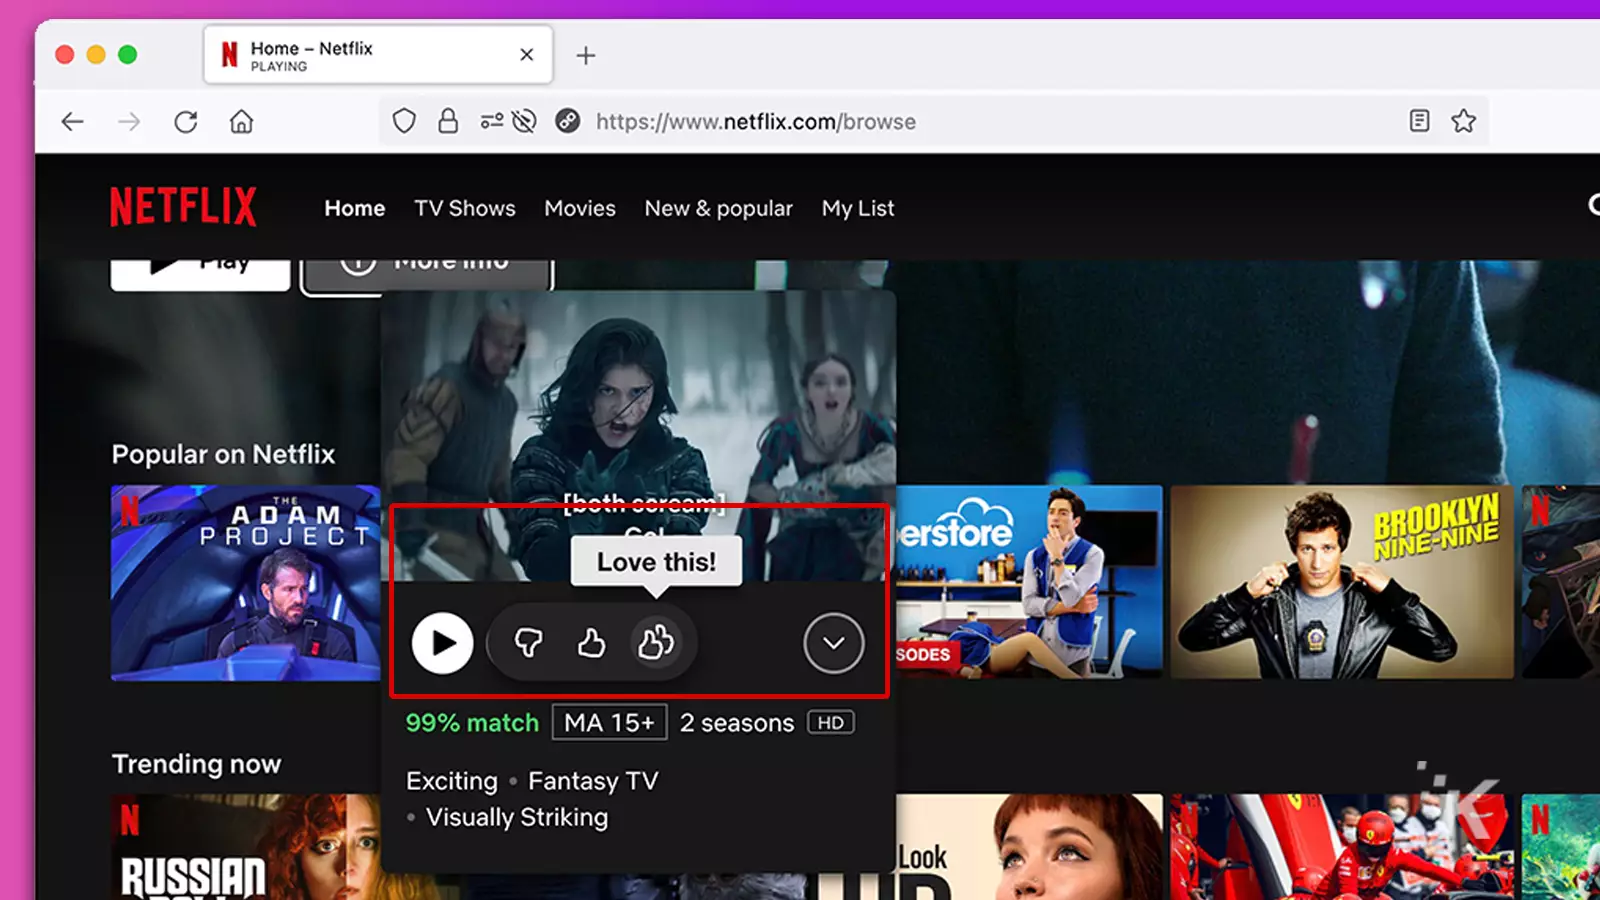Open The Adam Project thumbnail
Screen dimensions: 1600x900
coord(245,582)
